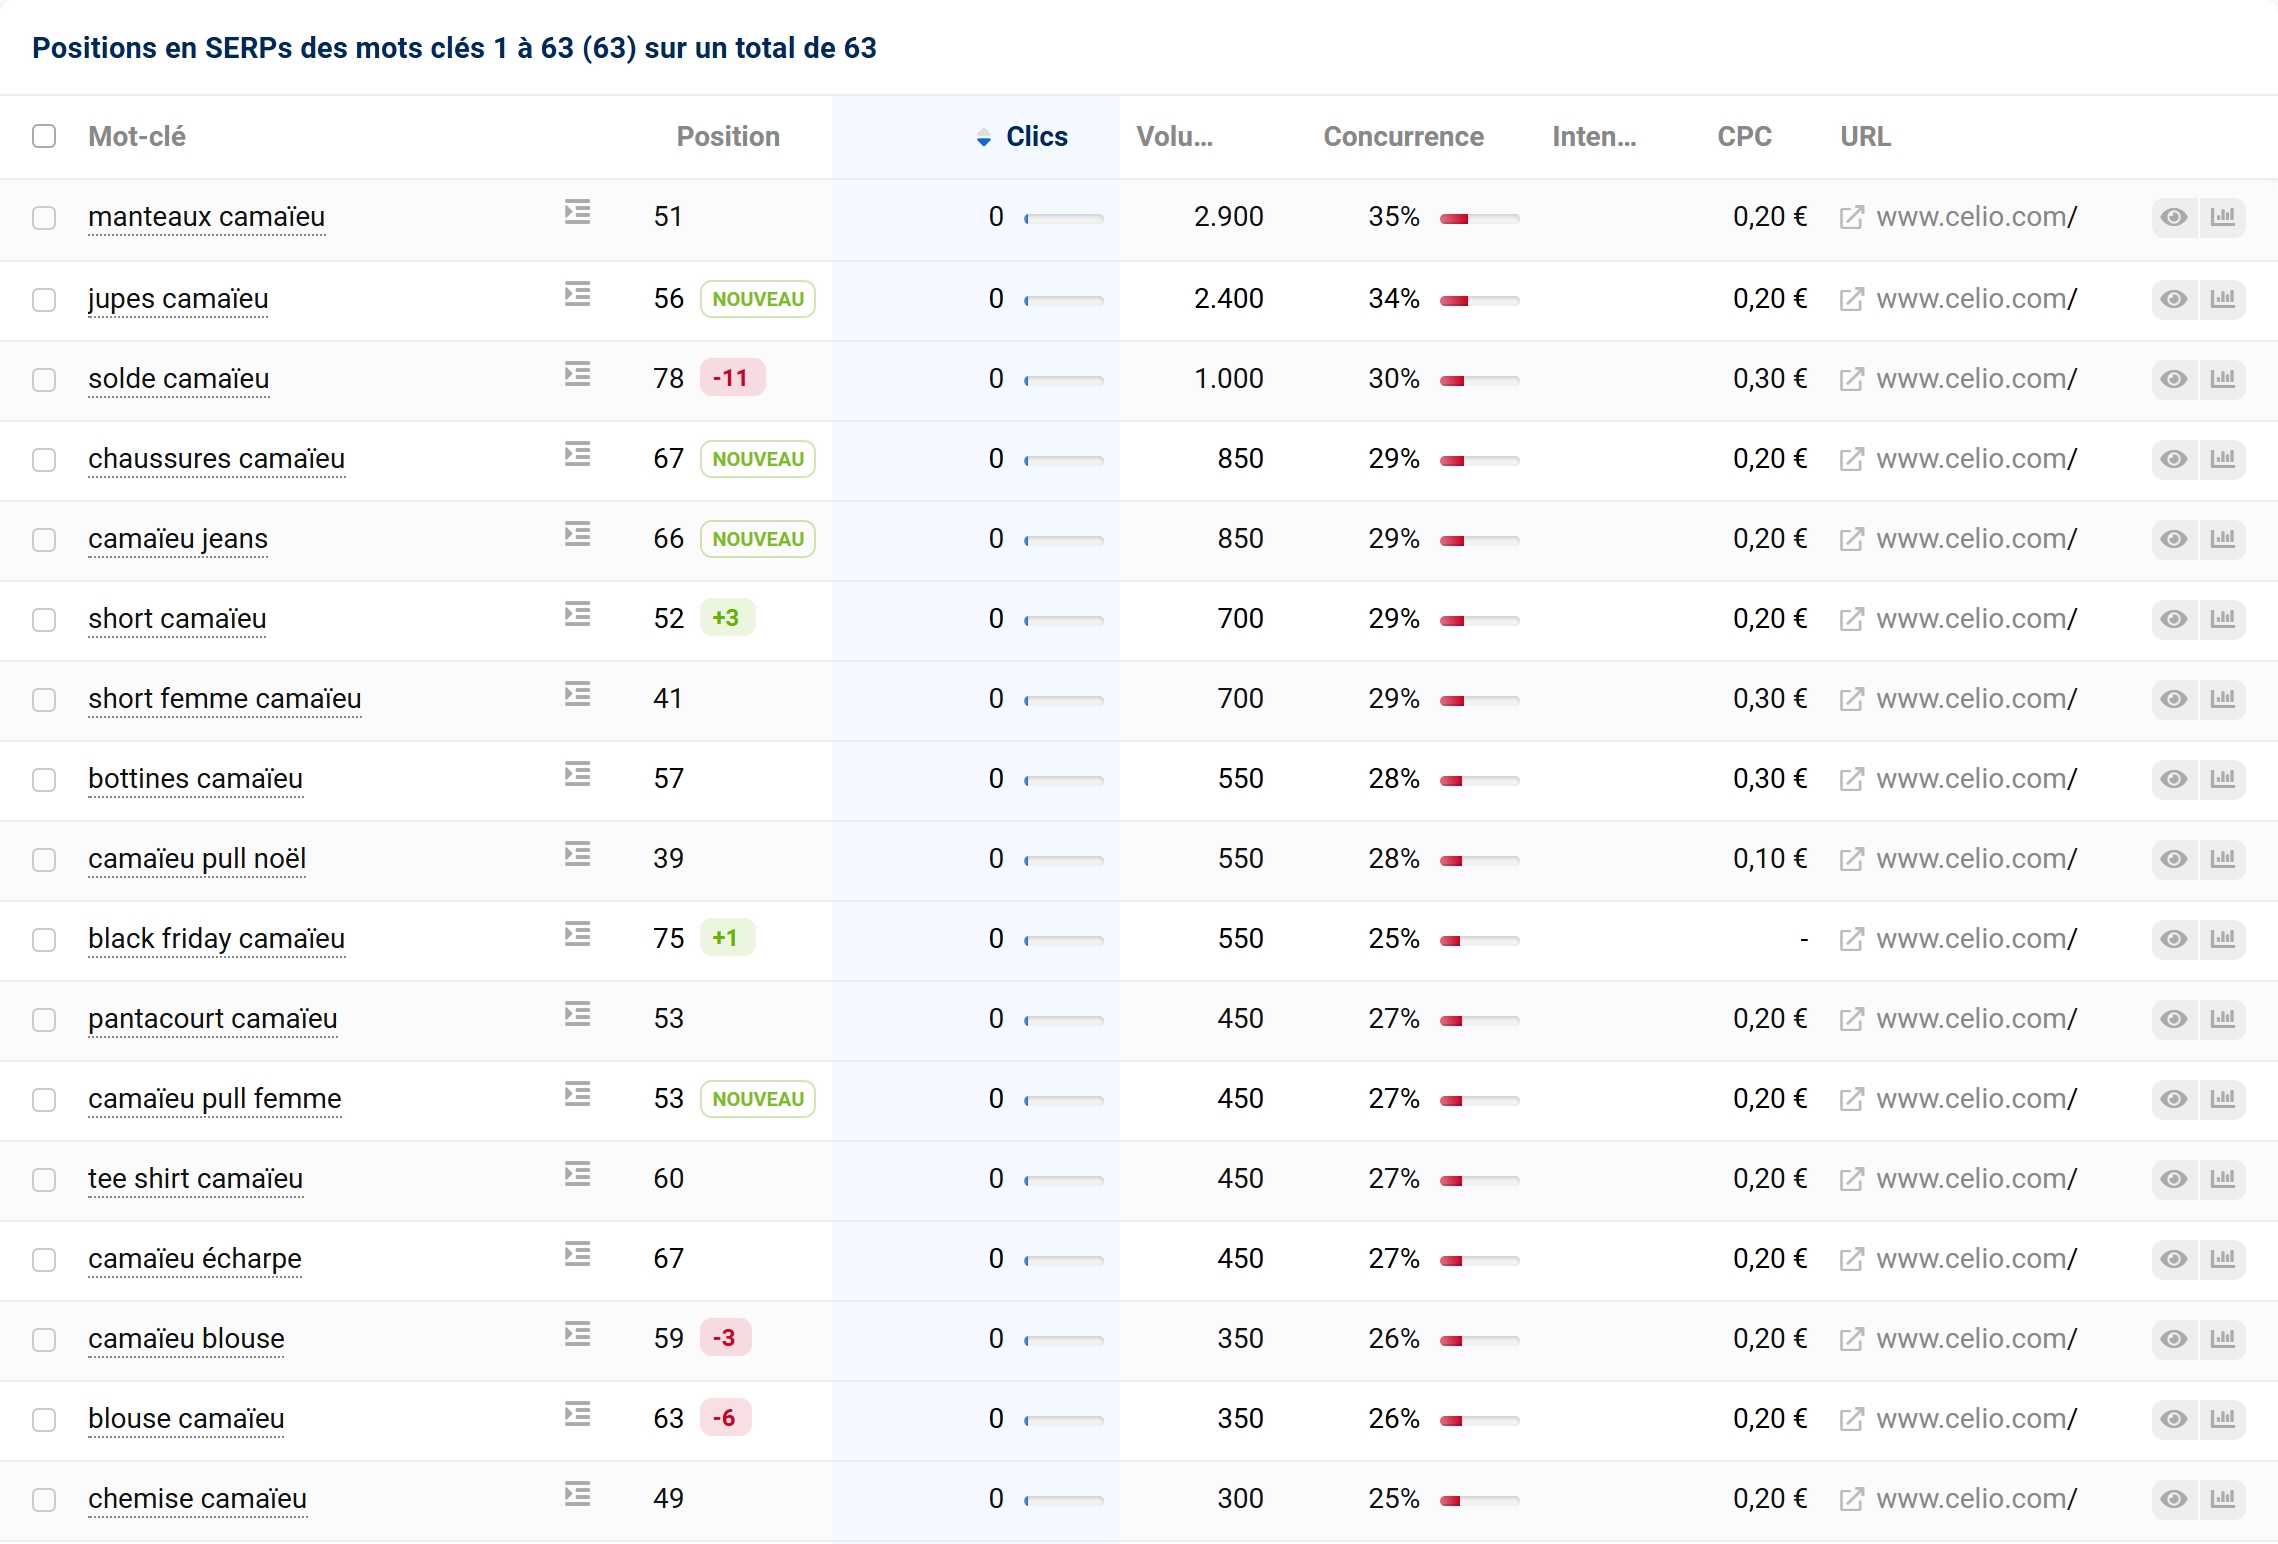Open external URL icon in black friday camaïeu row
Image resolution: width=2278 pixels, height=1544 pixels.
[x=1851, y=939]
